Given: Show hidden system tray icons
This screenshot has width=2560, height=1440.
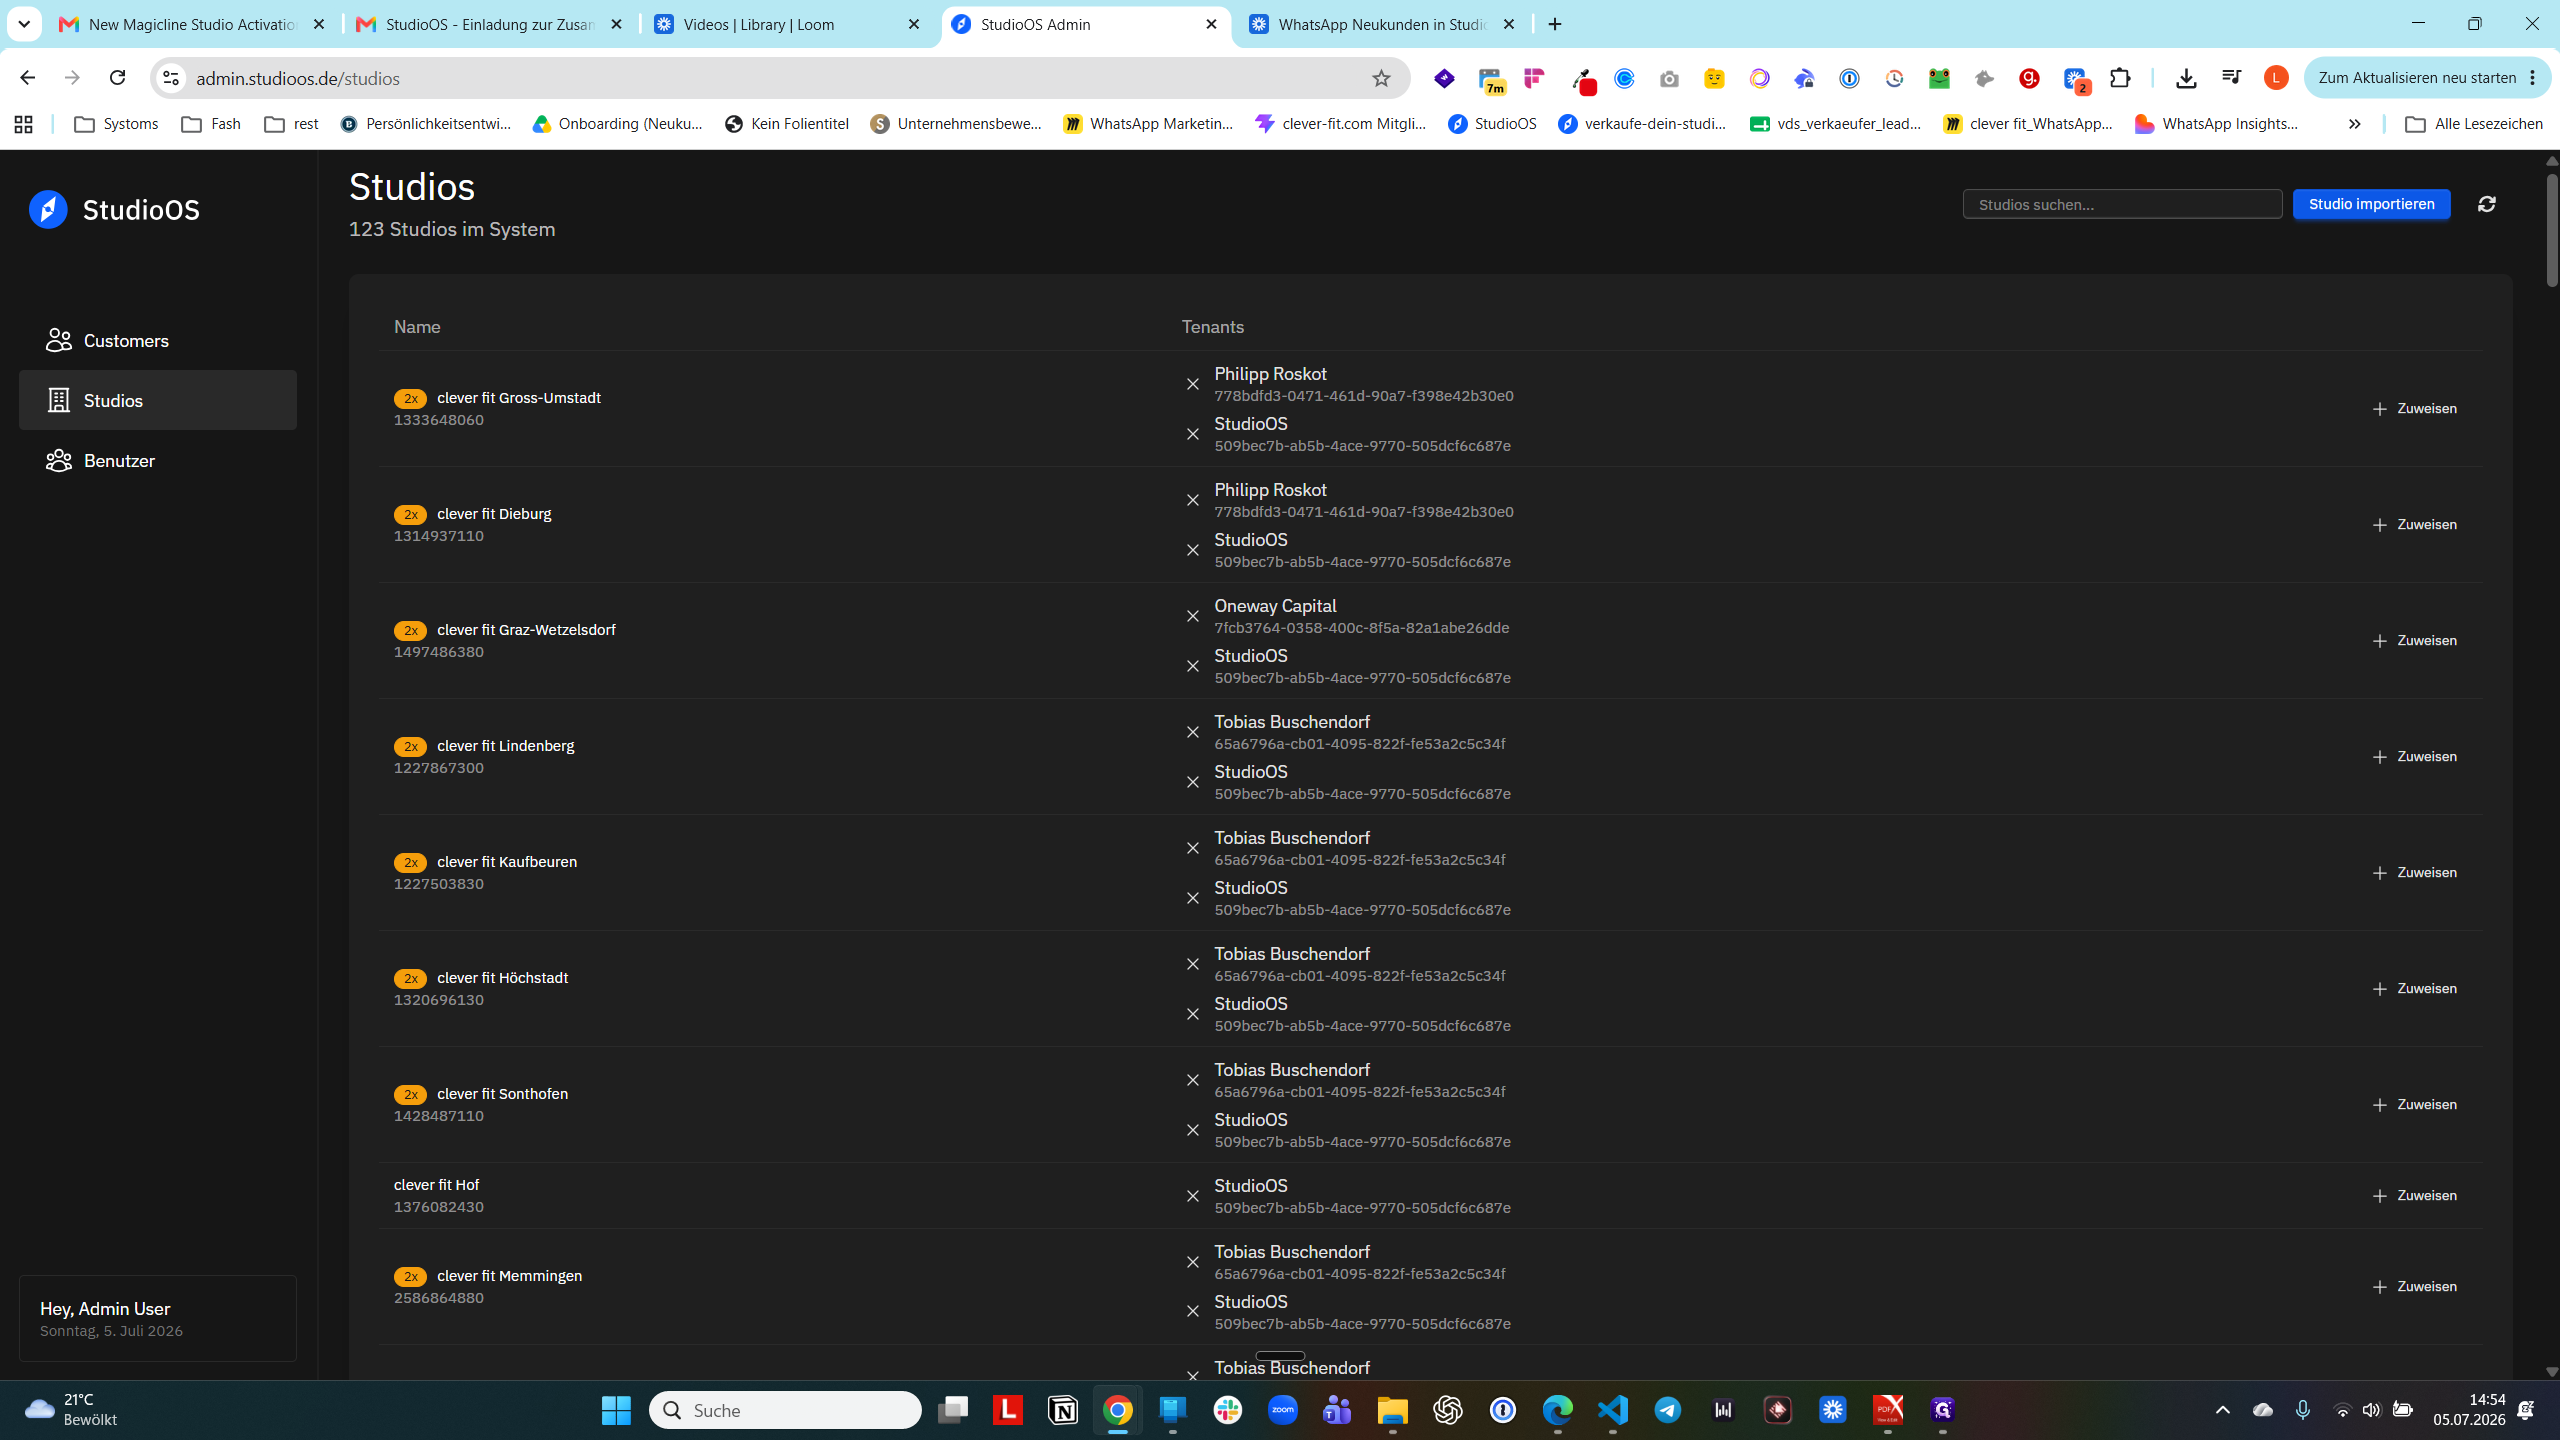Looking at the screenshot, I should click(2222, 1410).
